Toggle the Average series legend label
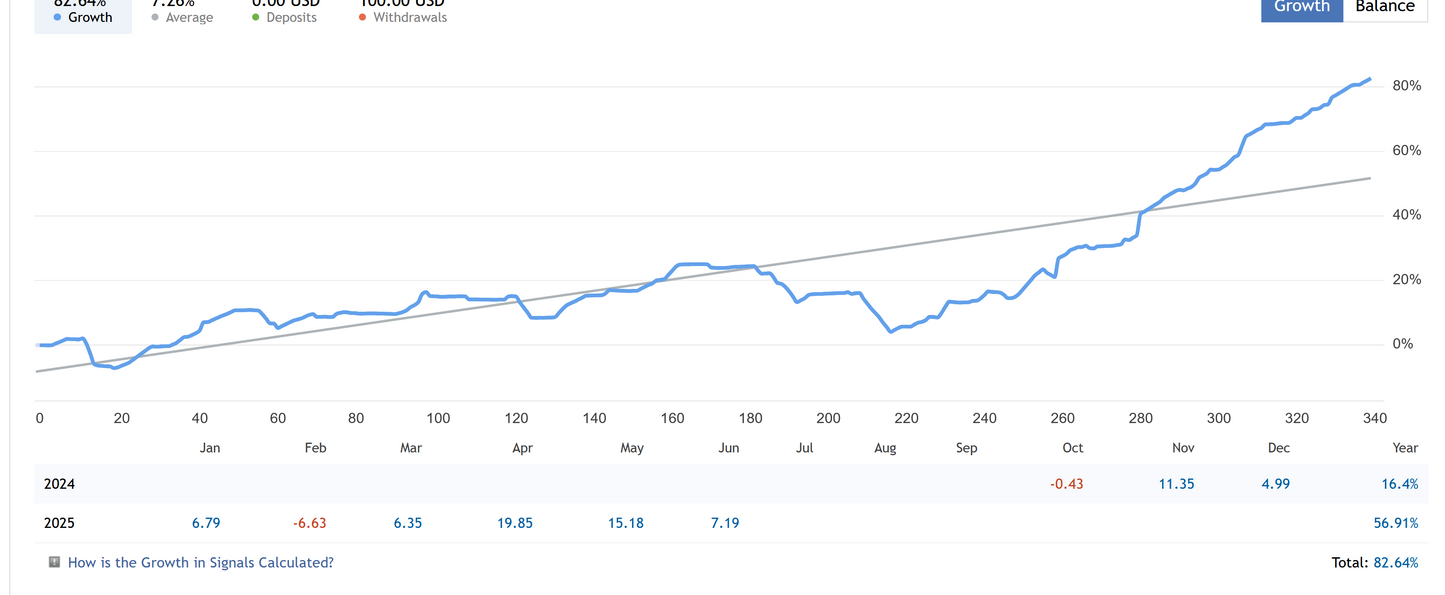This screenshot has height=595, width=1445. click(x=189, y=18)
